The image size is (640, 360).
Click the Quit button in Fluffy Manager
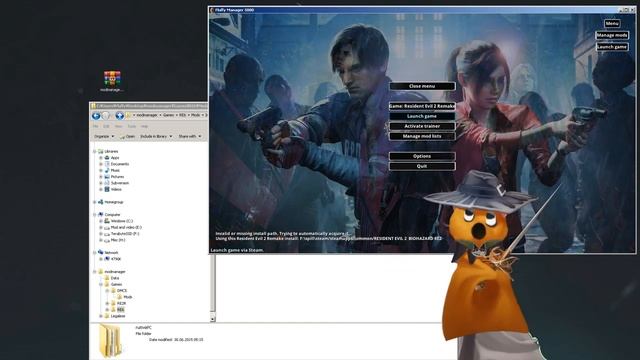pos(422,166)
